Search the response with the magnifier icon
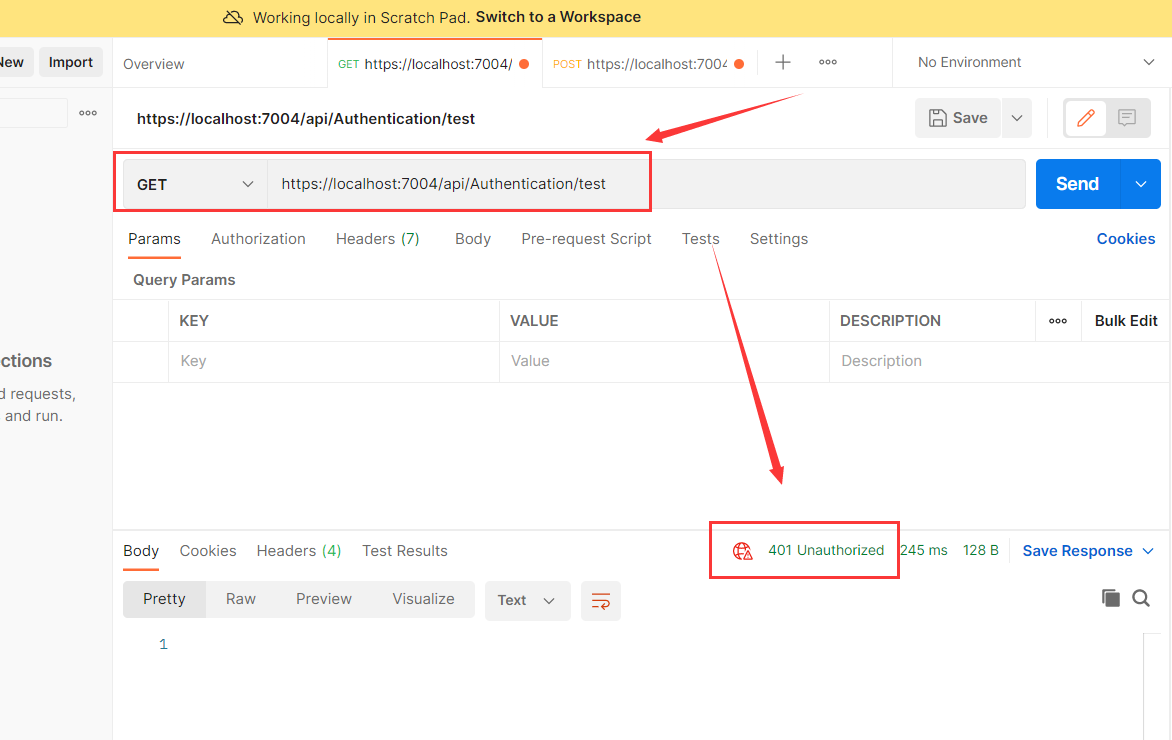 (x=1141, y=597)
